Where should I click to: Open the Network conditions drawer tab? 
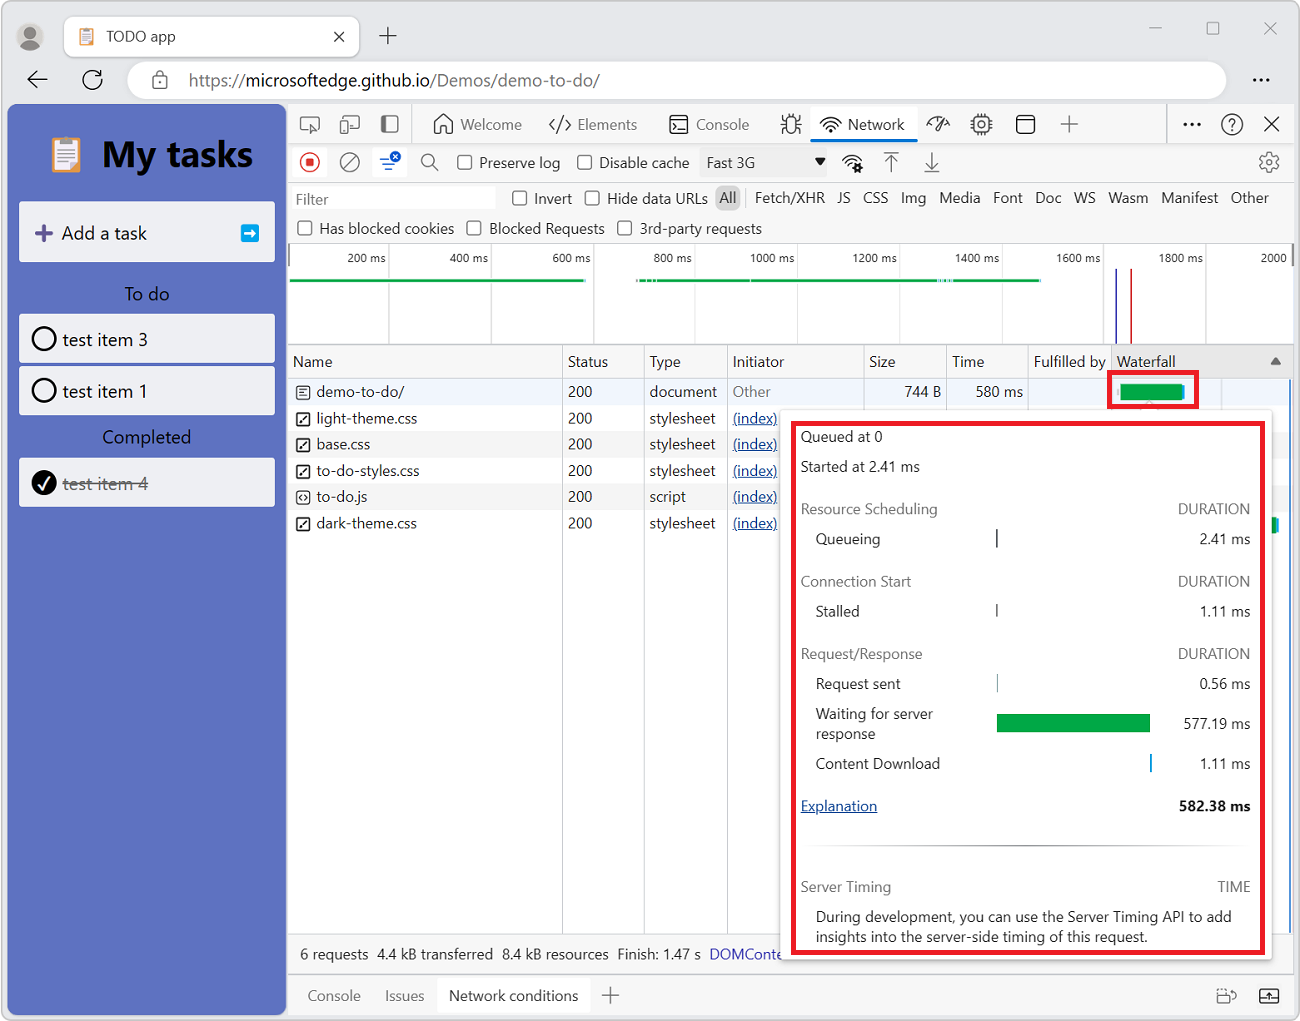(x=513, y=995)
